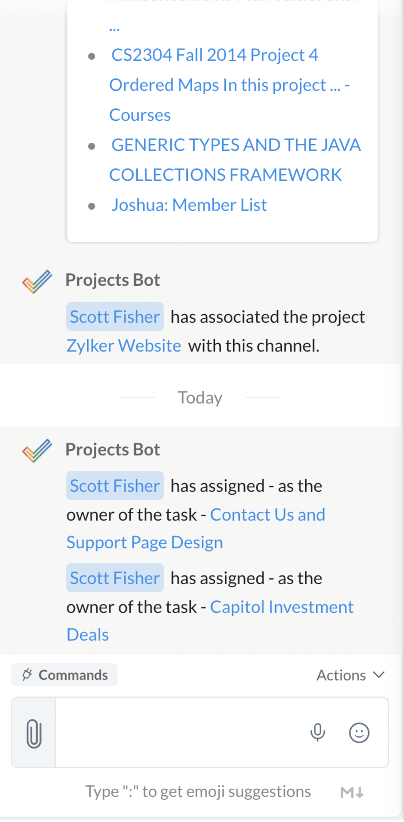The width and height of the screenshot is (404, 822).
Task: Open the Commands button
Action: 64,675
